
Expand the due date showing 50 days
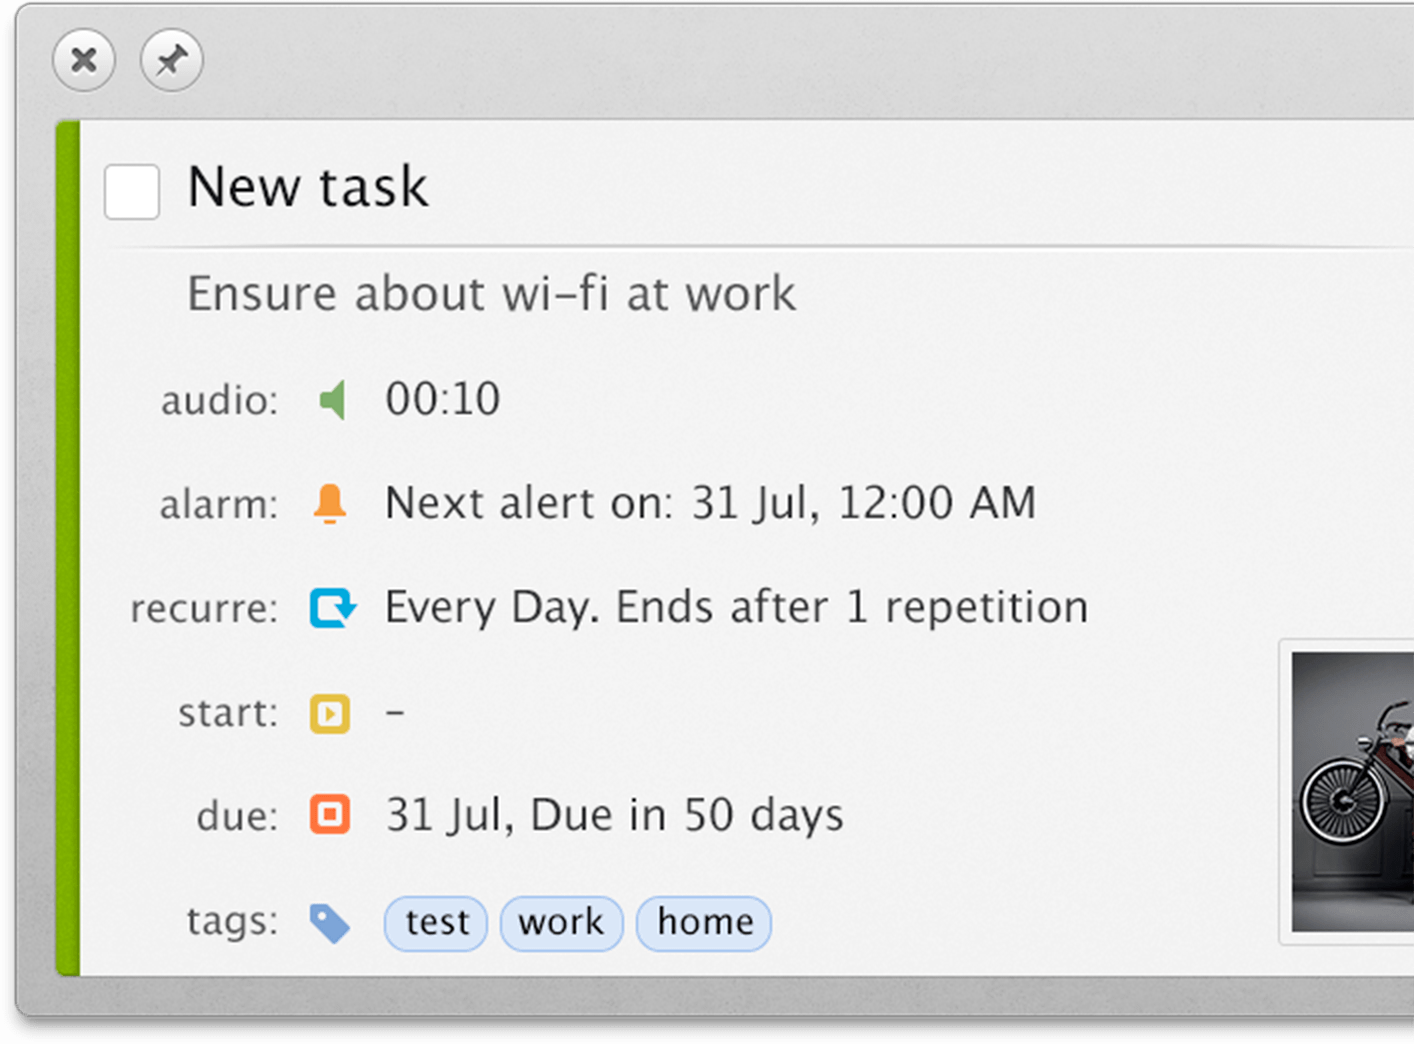point(613,815)
